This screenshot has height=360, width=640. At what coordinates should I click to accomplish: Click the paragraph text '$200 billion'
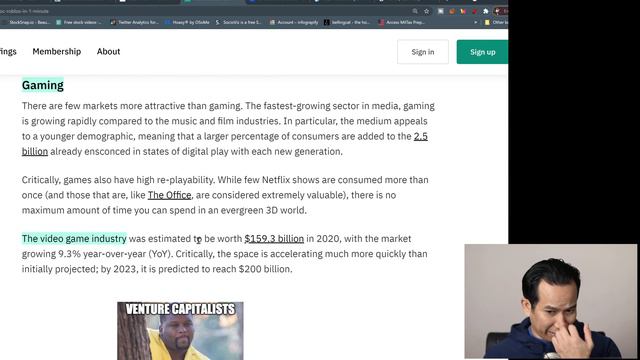point(265,269)
